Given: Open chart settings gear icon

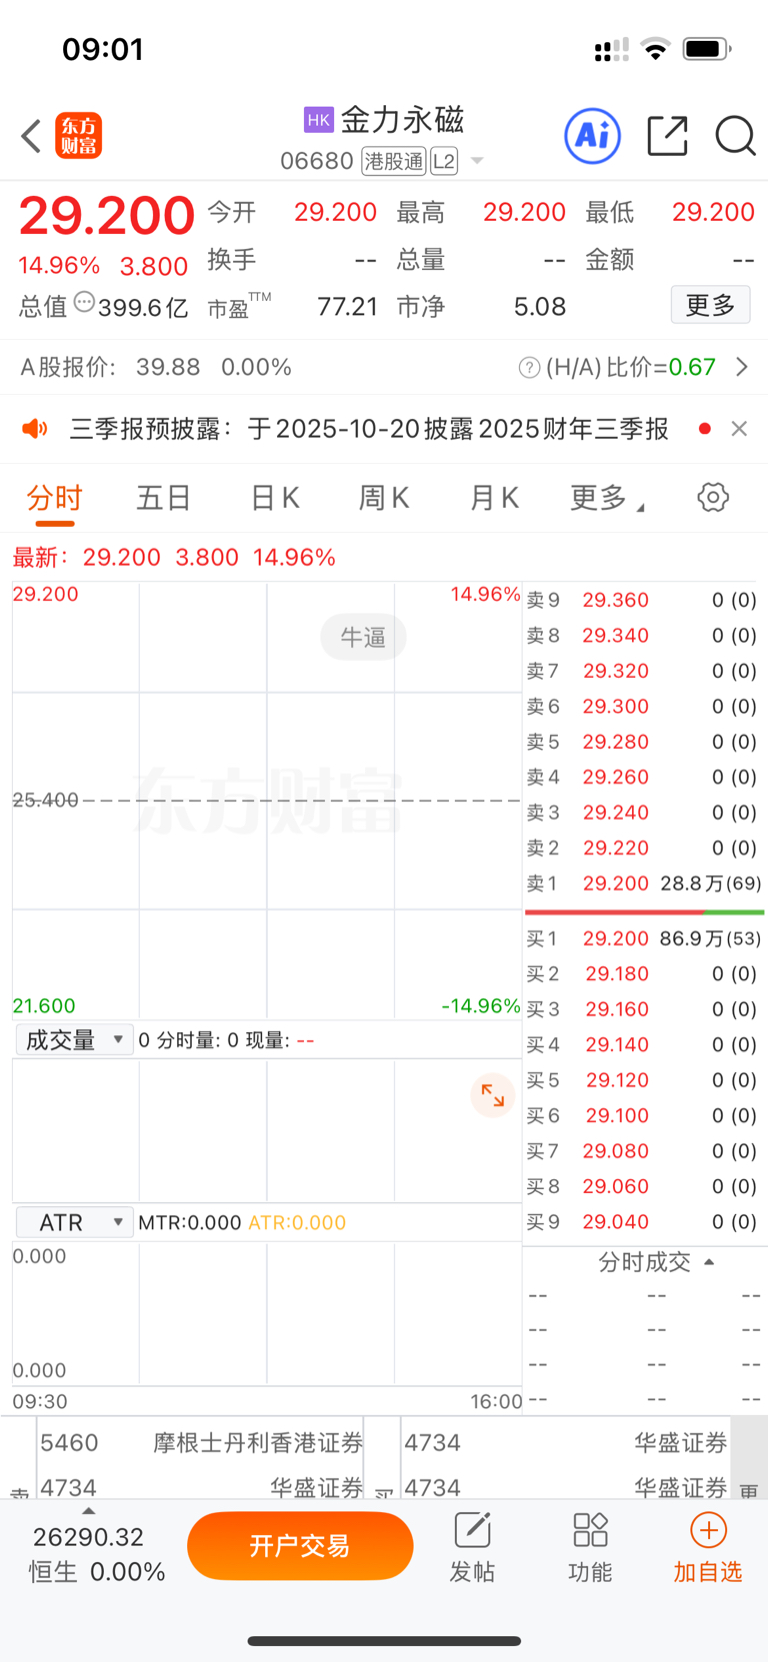Looking at the screenshot, I should pyautogui.click(x=713, y=497).
